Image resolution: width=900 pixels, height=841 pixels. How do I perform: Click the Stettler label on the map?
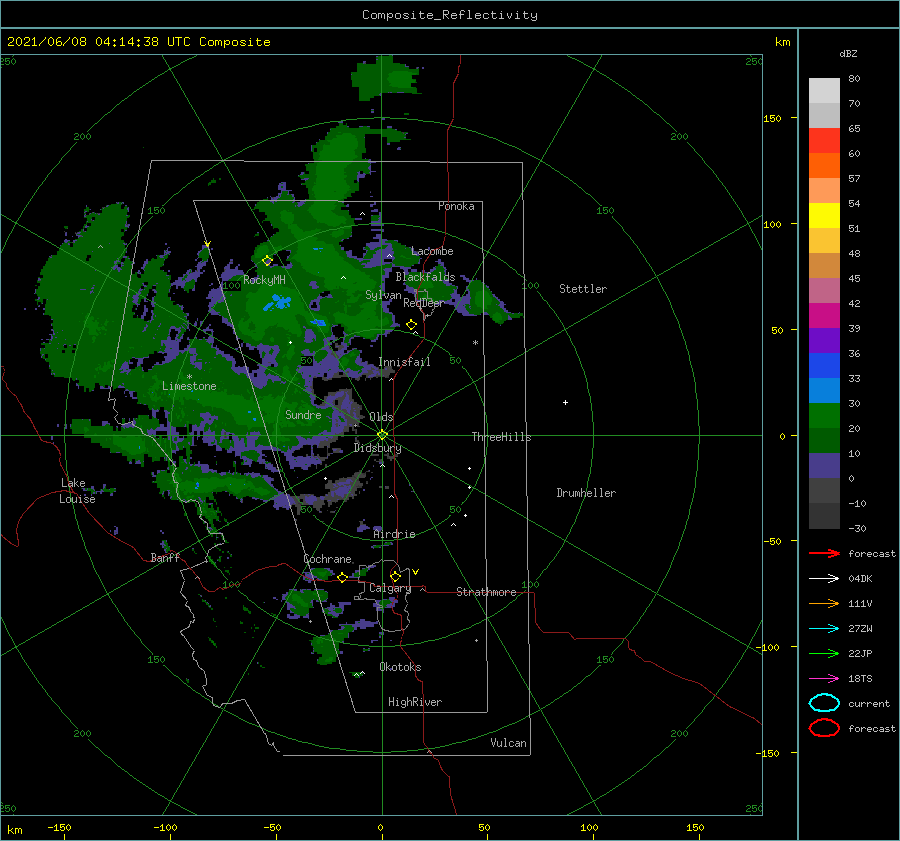pos(583,289)
